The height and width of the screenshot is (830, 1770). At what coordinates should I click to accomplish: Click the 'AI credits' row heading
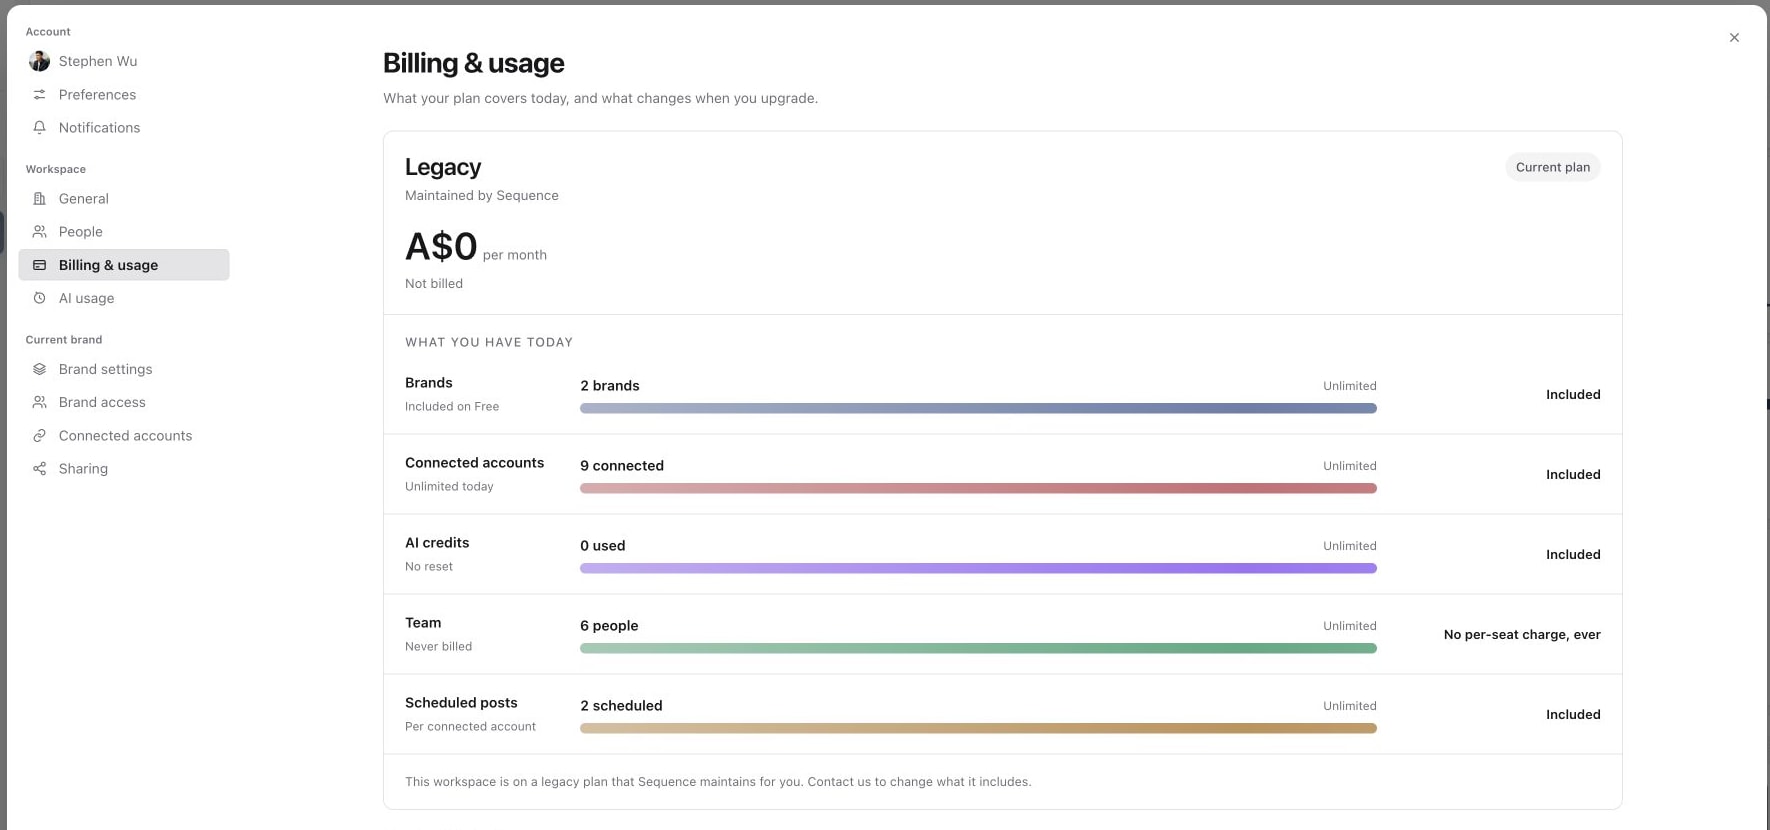point(437,542)
